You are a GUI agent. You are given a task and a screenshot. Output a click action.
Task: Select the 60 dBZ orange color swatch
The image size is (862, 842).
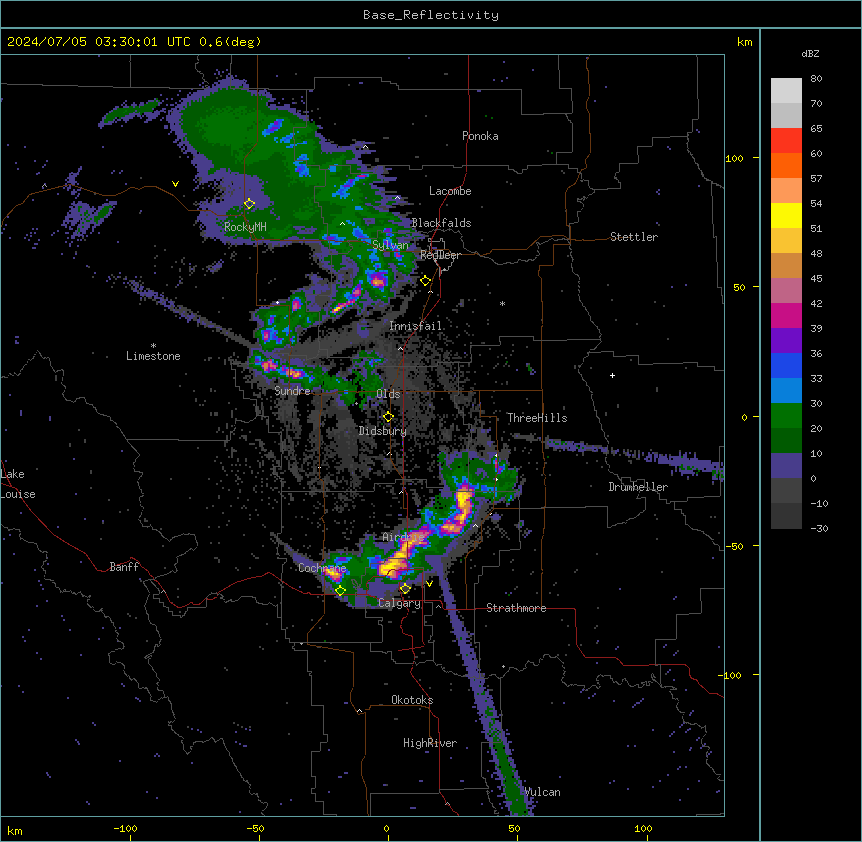(x=786, y=165)
